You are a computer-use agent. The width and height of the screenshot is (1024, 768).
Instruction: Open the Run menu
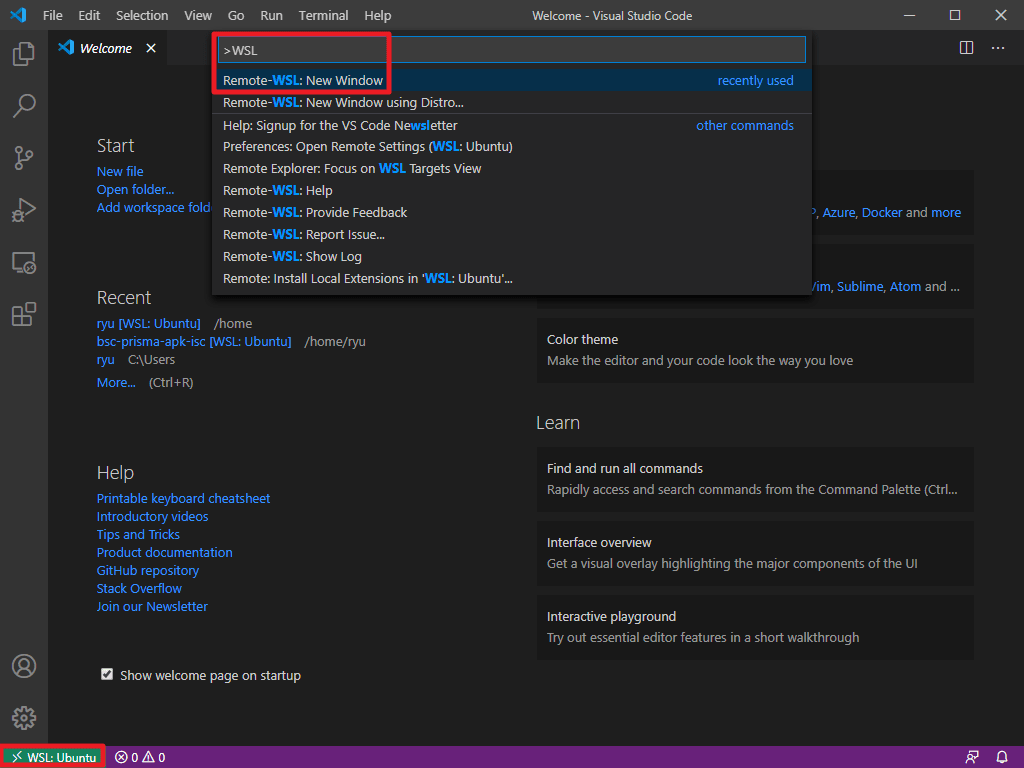tap(271, 15)
